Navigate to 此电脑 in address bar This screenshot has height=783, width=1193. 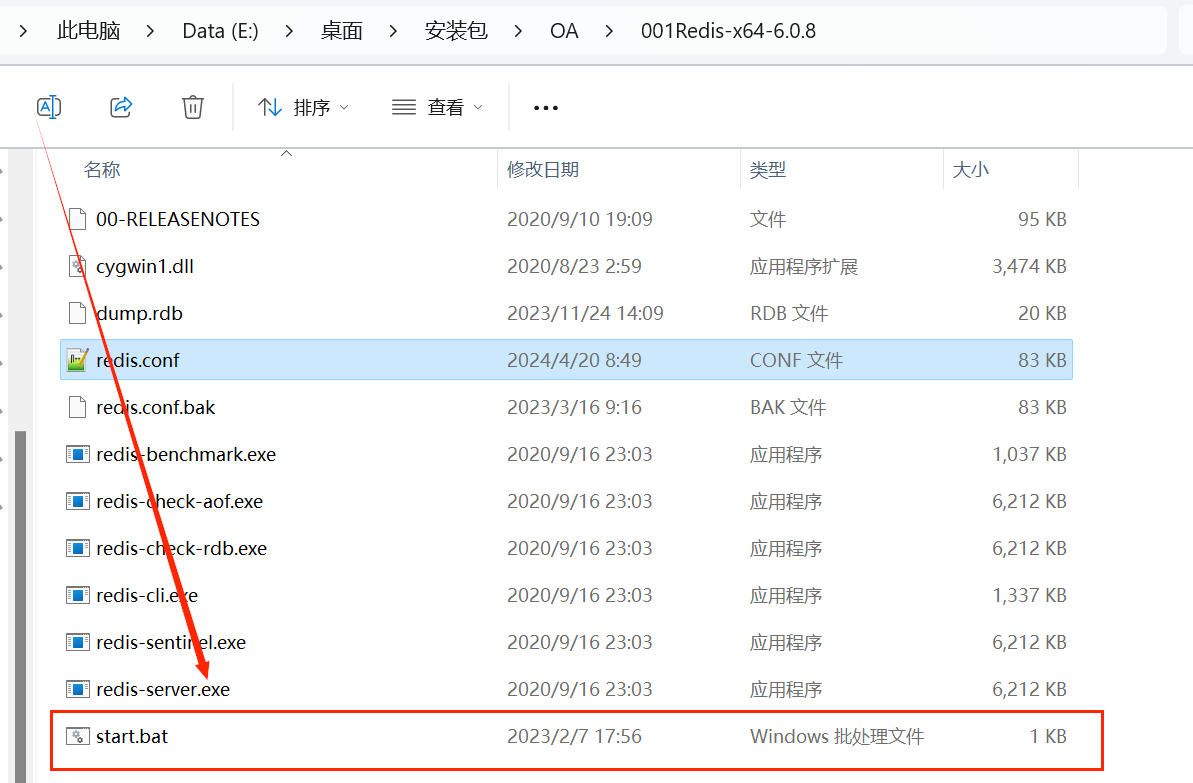click(88, 31)
